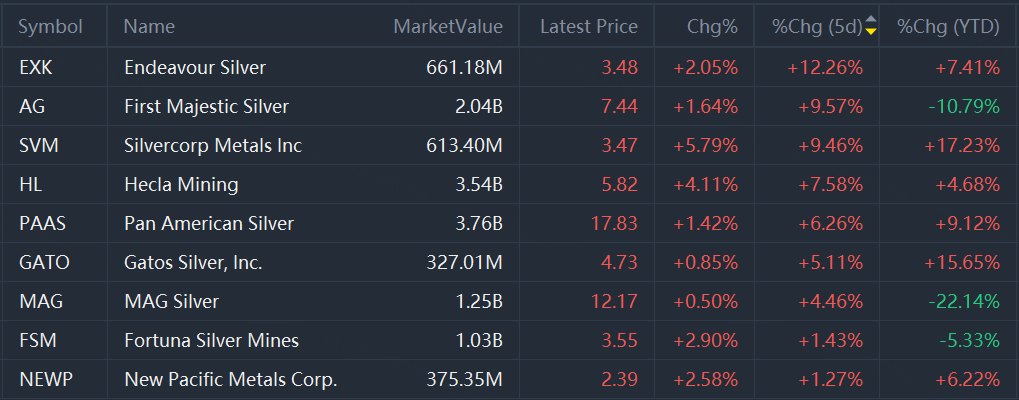1019x400 pixels.
Task: Select the First Majestic Silver row
Action: click(x=206, y=107)
